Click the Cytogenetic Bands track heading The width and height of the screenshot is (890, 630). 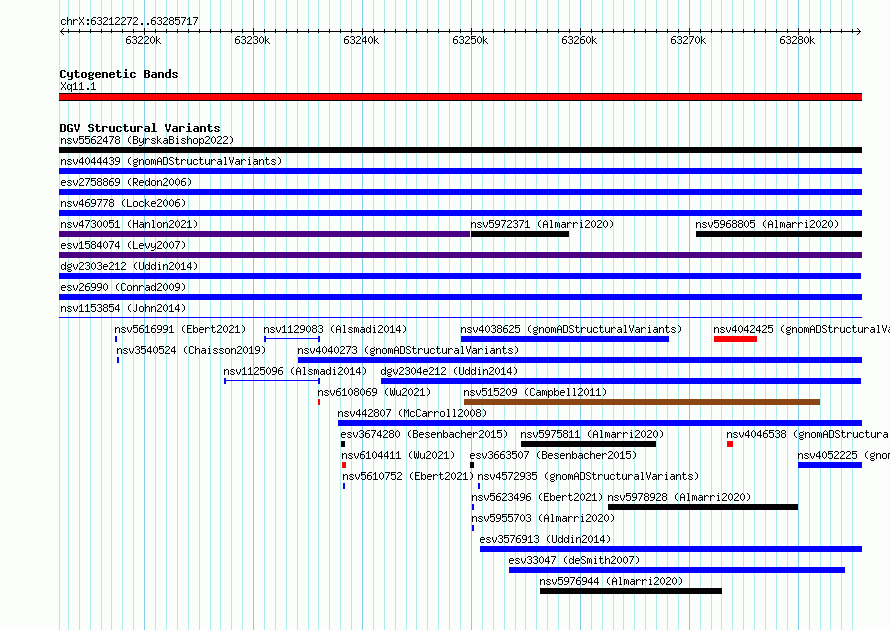coord(119,74)
